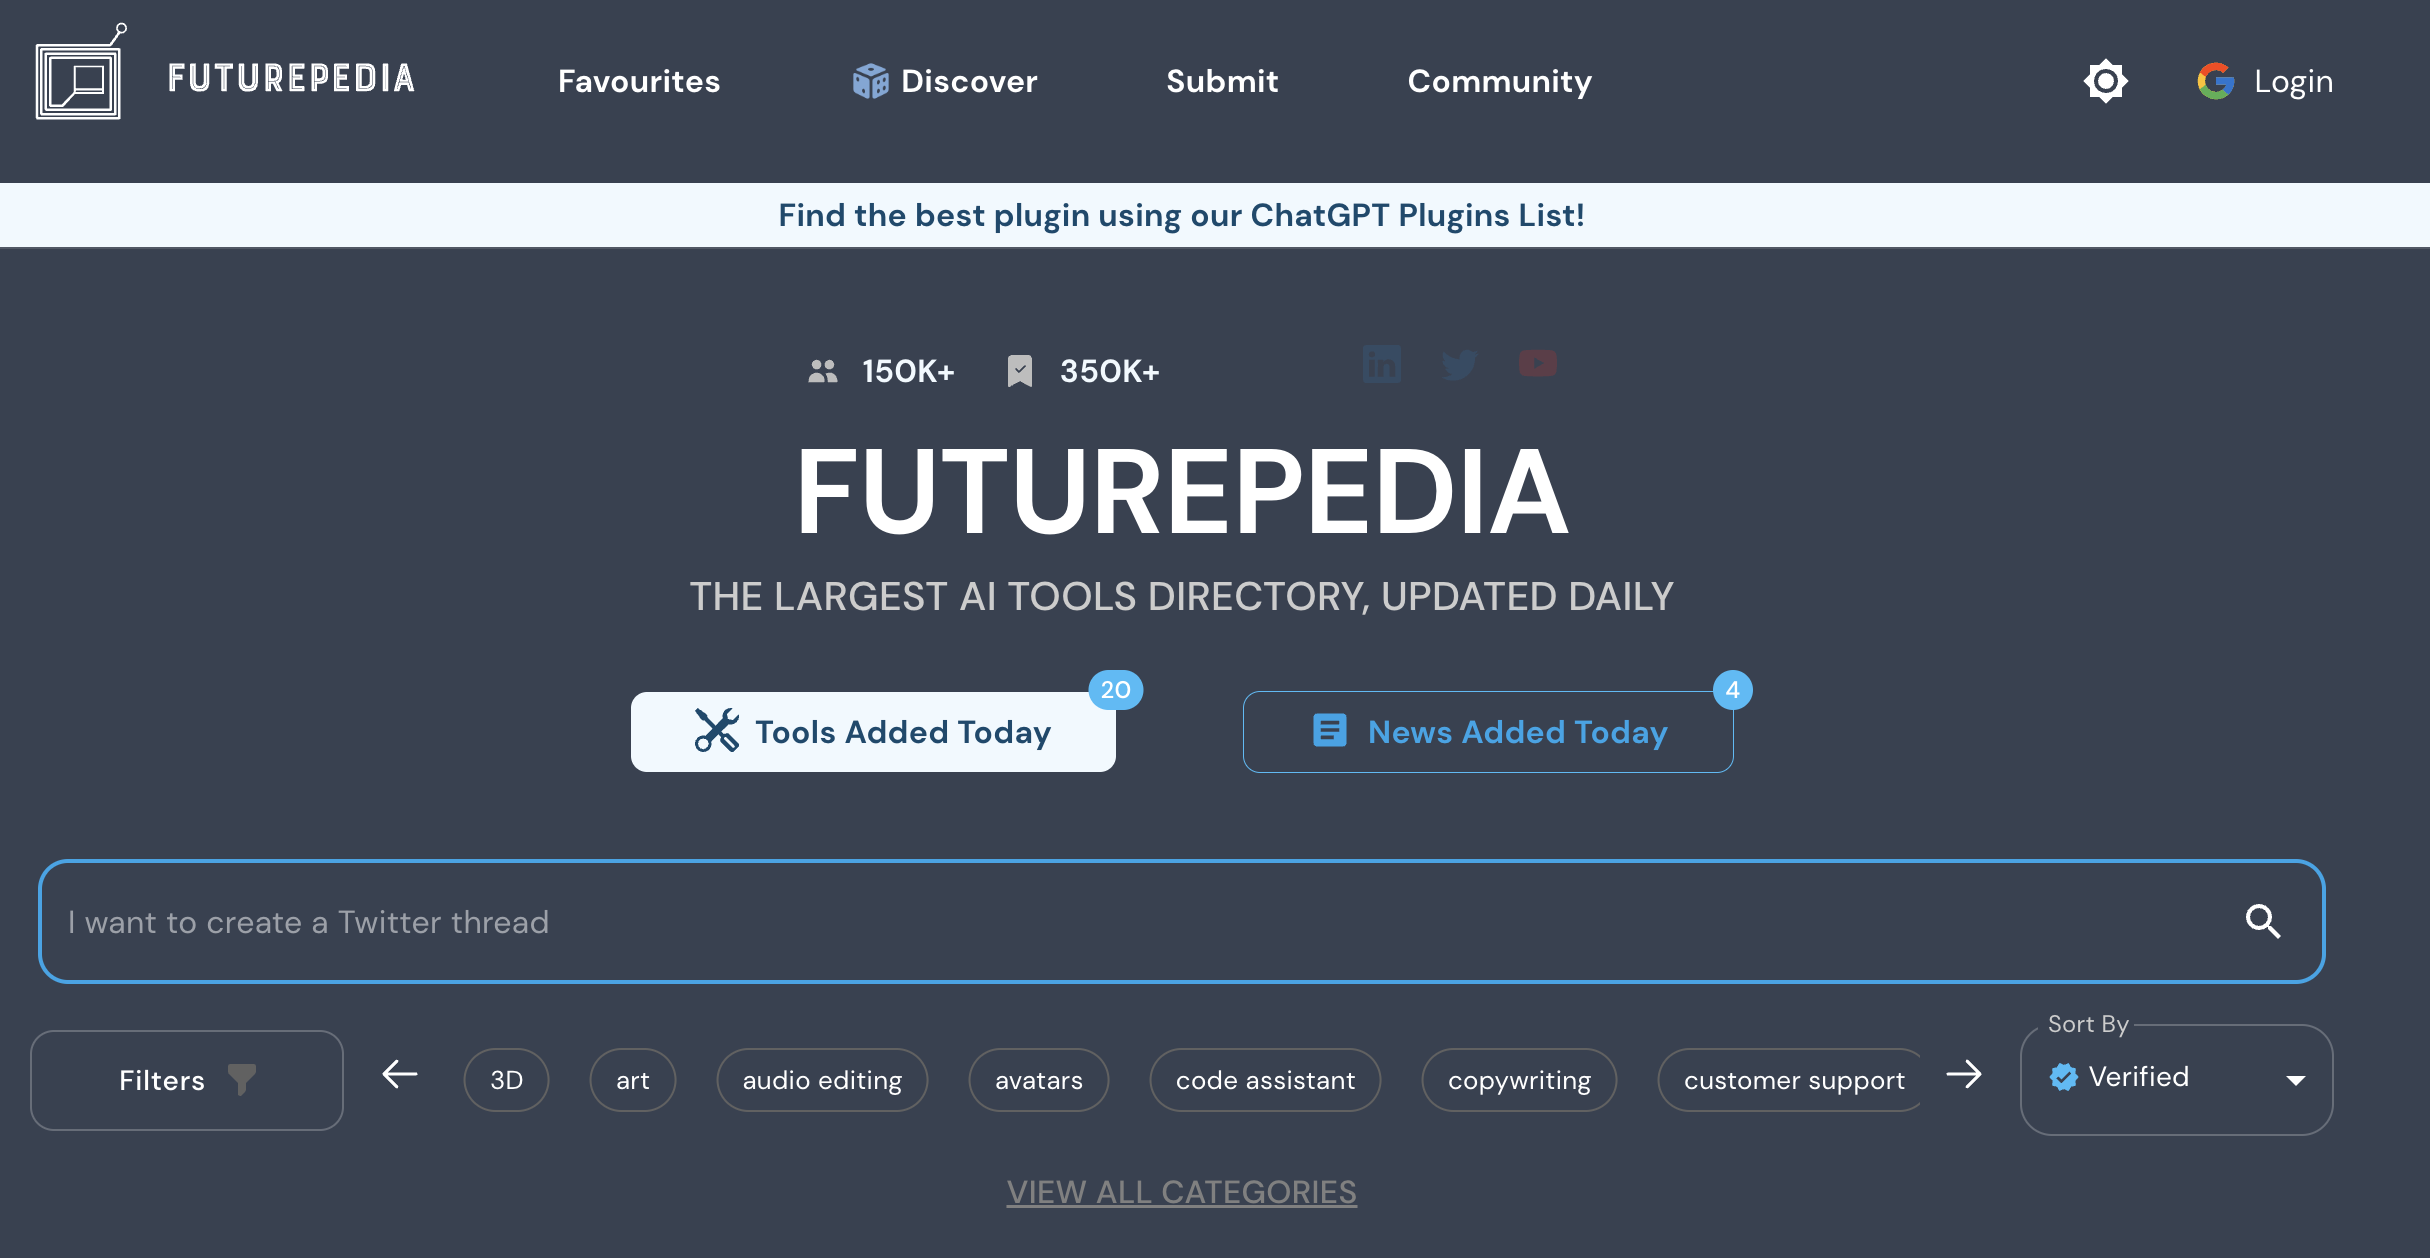Click the LinkedIn social icon
2430x1258 pixels.
tap(1381, 364)
